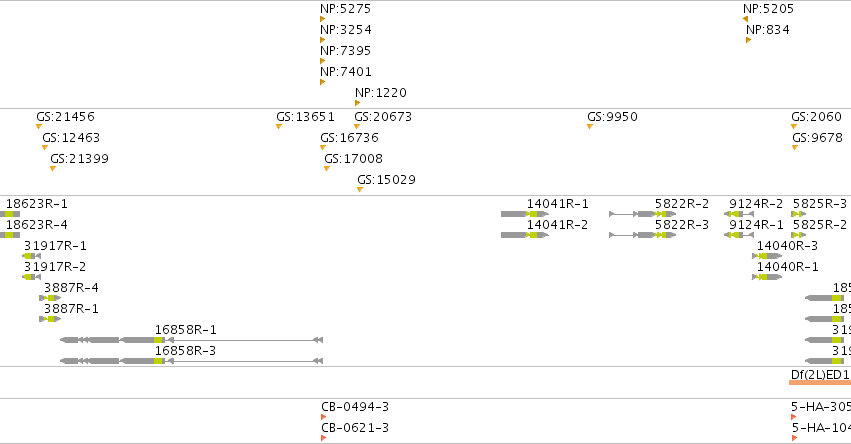The height and width of the screenshot is (444, 851).
Task: Click the 5822R-2 gene model glyph
Action: (642, 214)
